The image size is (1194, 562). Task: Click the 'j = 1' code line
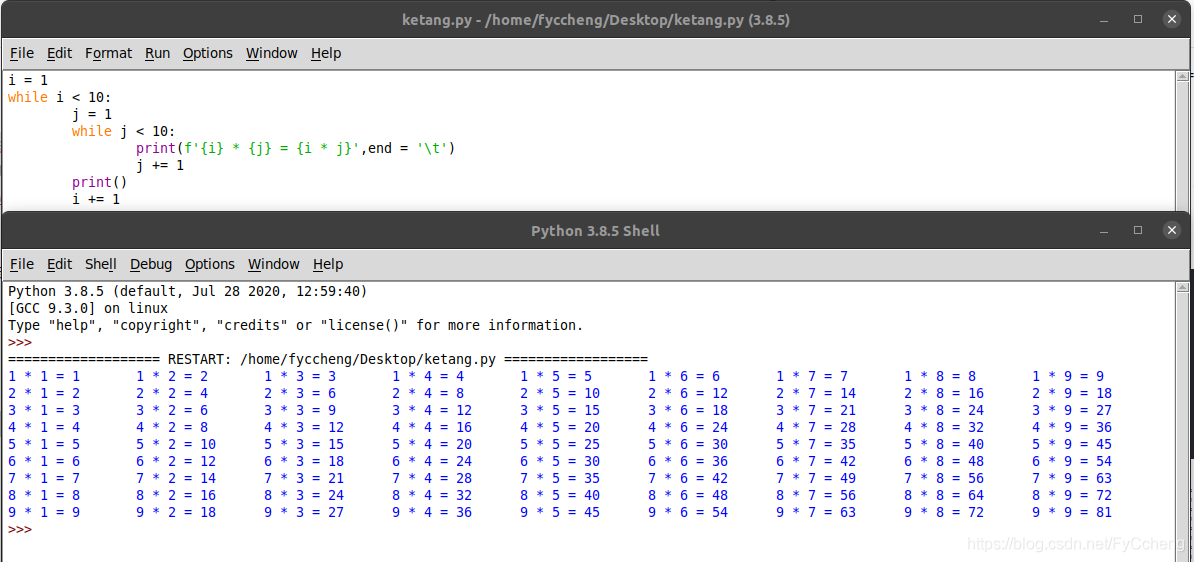(92, 114)
